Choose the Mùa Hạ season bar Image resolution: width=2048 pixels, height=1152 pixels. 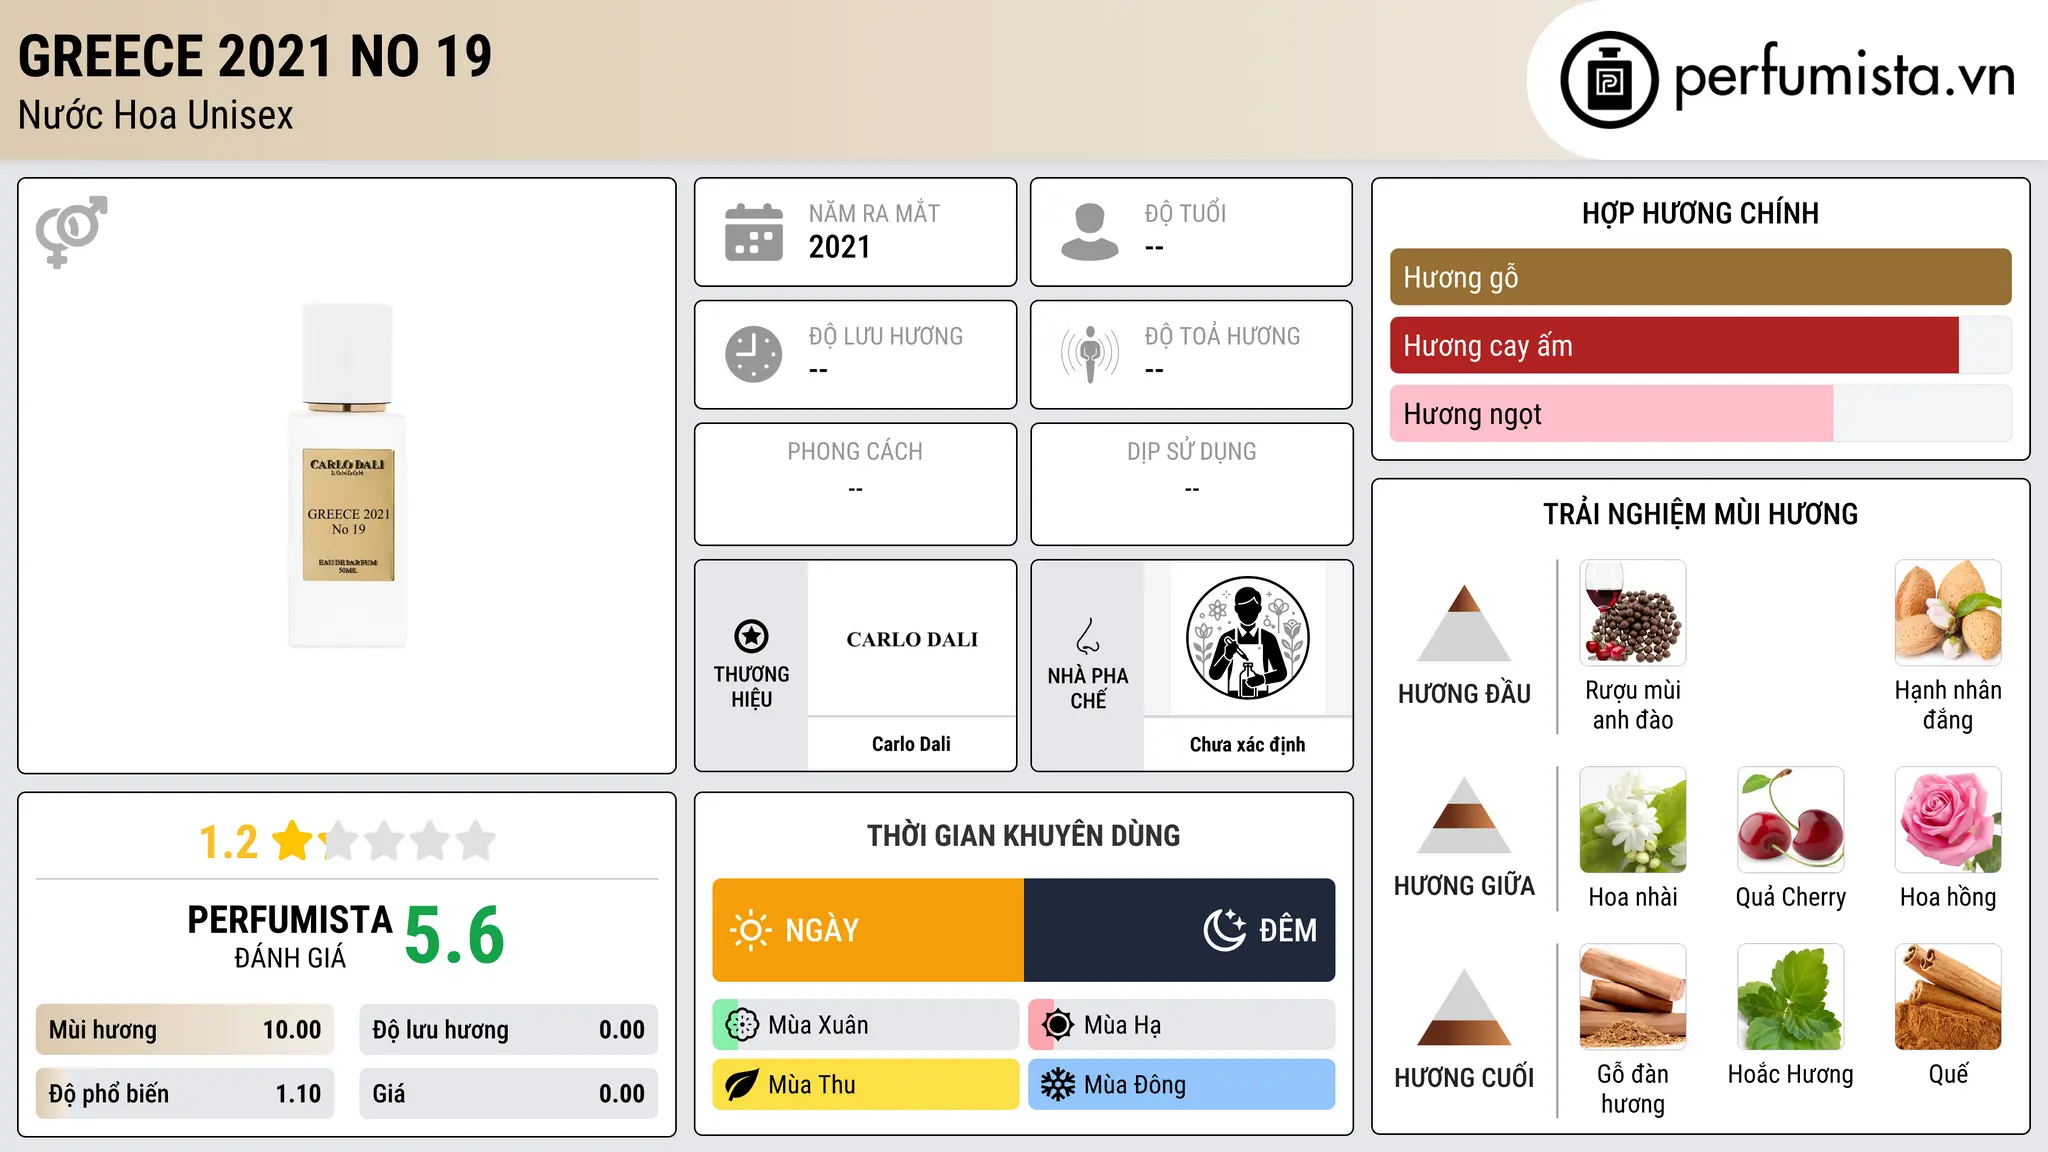pyautogui.click(x=1182, y=1025)
